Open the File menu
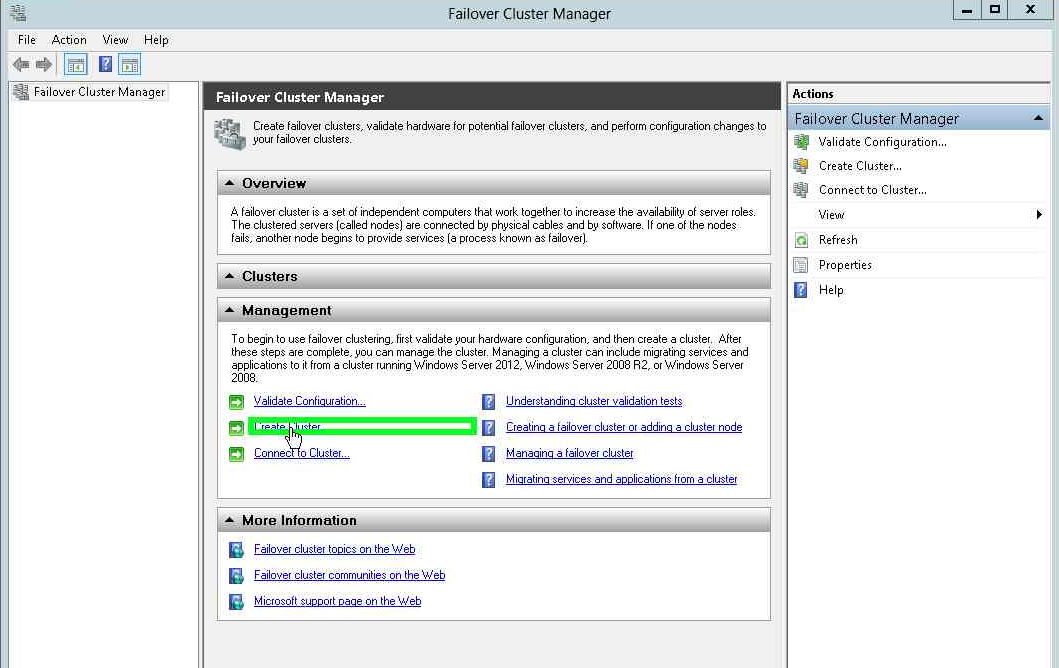1059x668 pixels. point(27,40)
